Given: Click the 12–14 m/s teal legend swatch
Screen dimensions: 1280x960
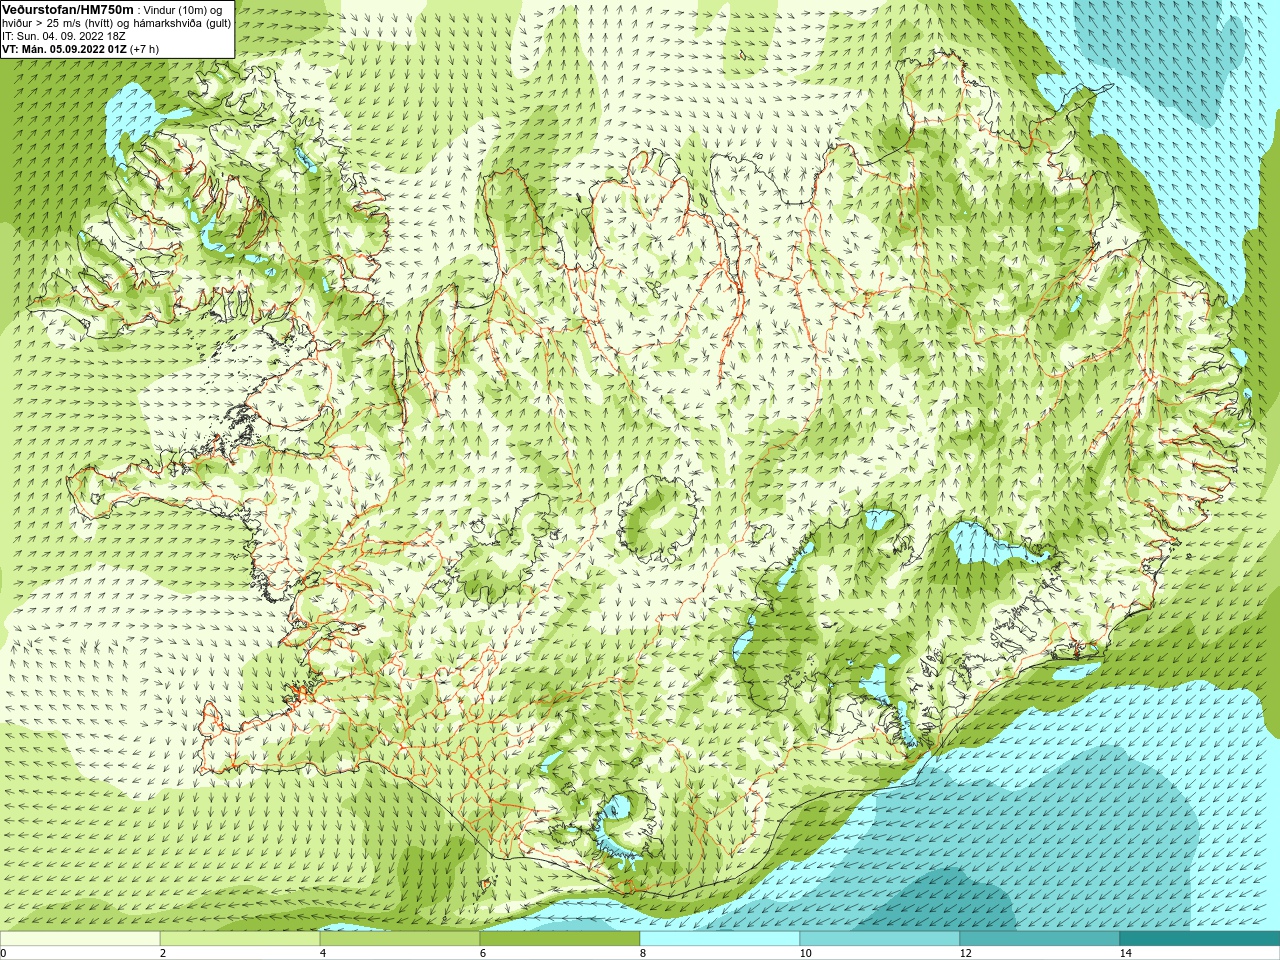Looking at the screenshot, I should [x=1040, y=939].
